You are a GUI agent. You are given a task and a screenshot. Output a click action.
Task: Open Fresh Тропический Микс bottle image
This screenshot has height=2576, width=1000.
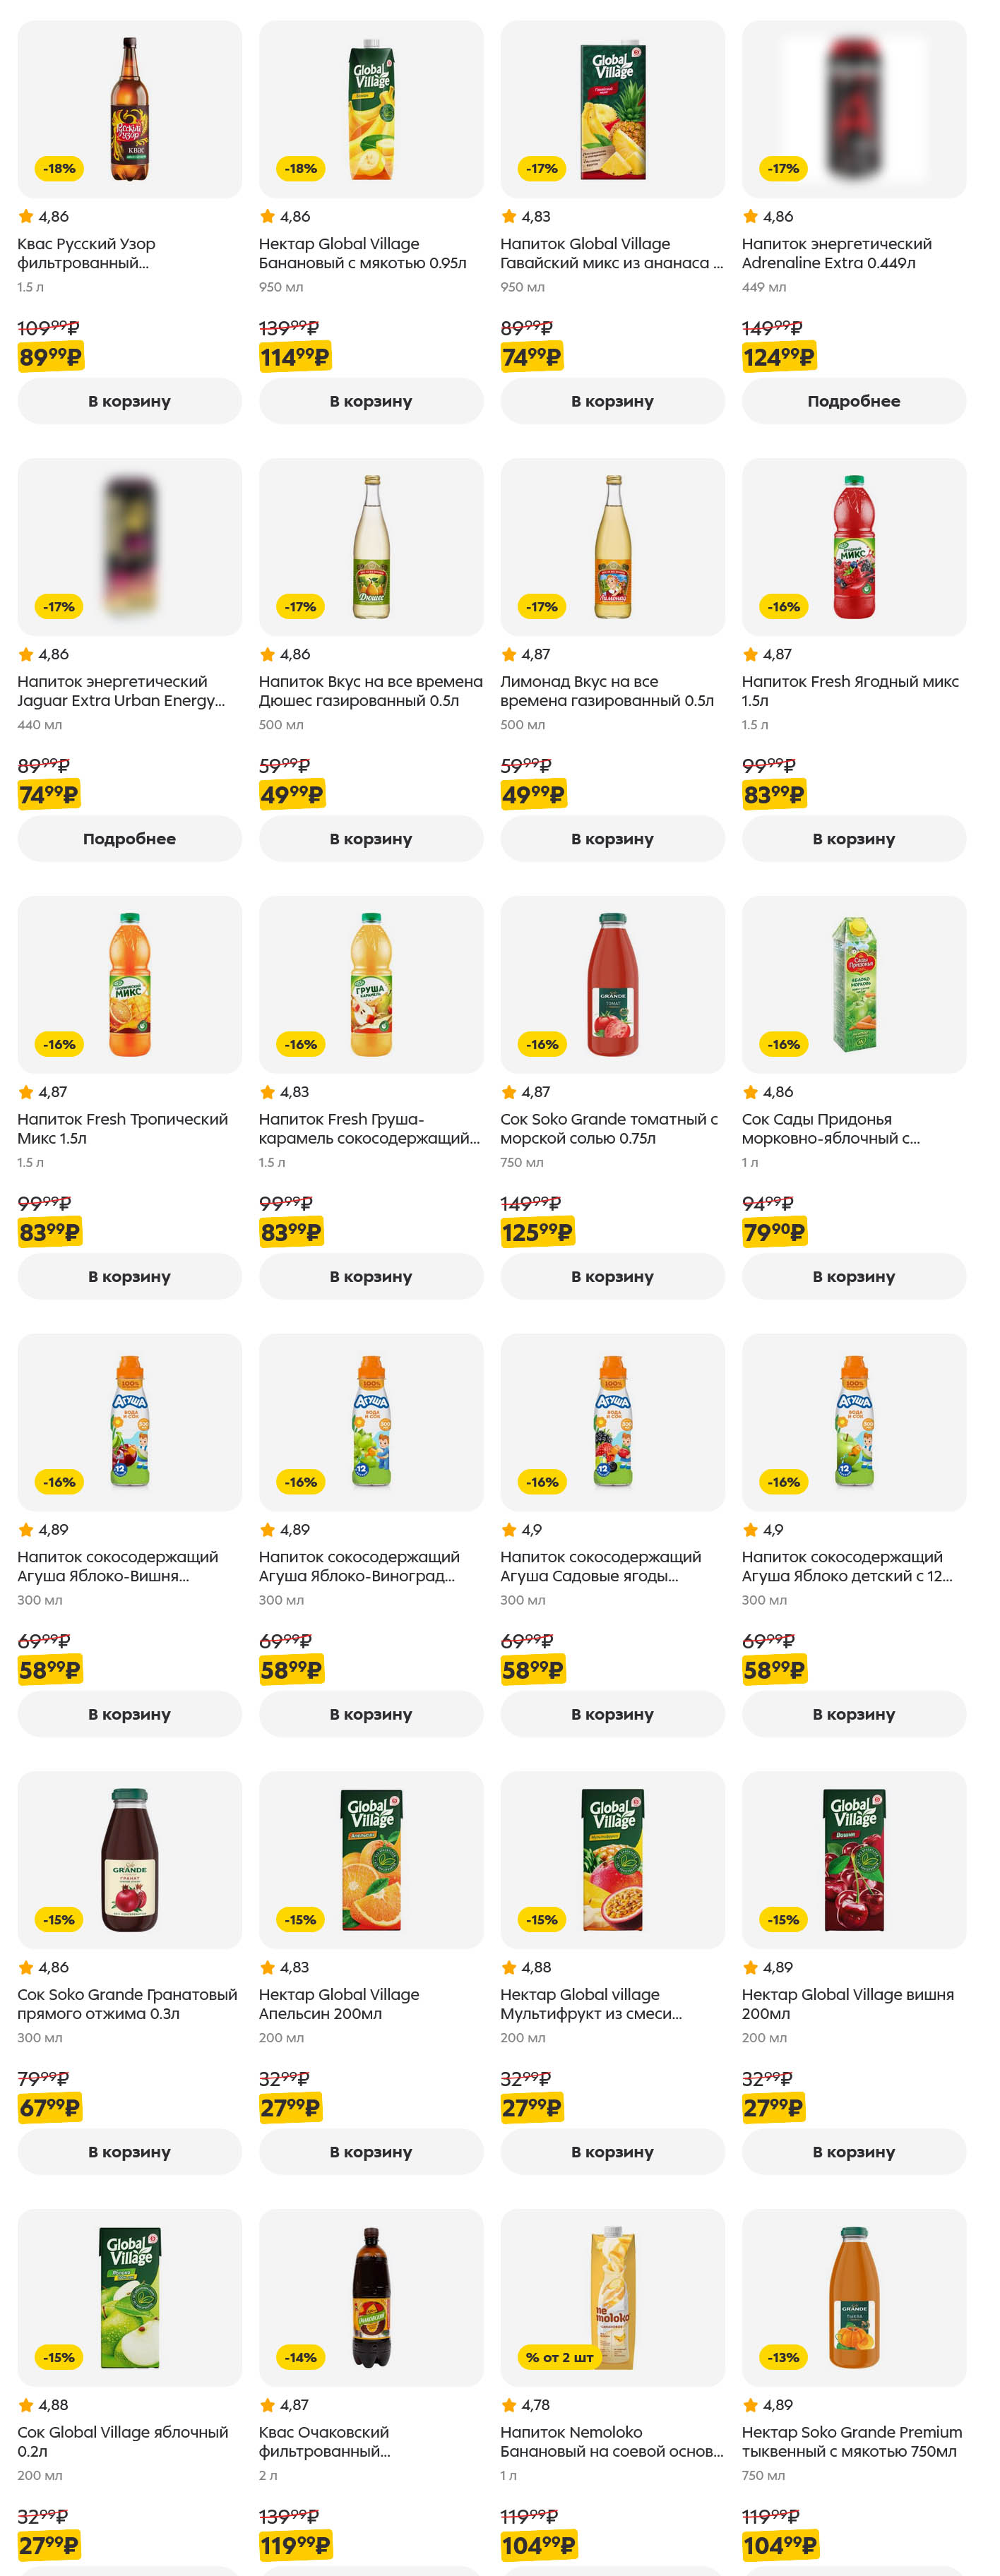click(130, 984)
